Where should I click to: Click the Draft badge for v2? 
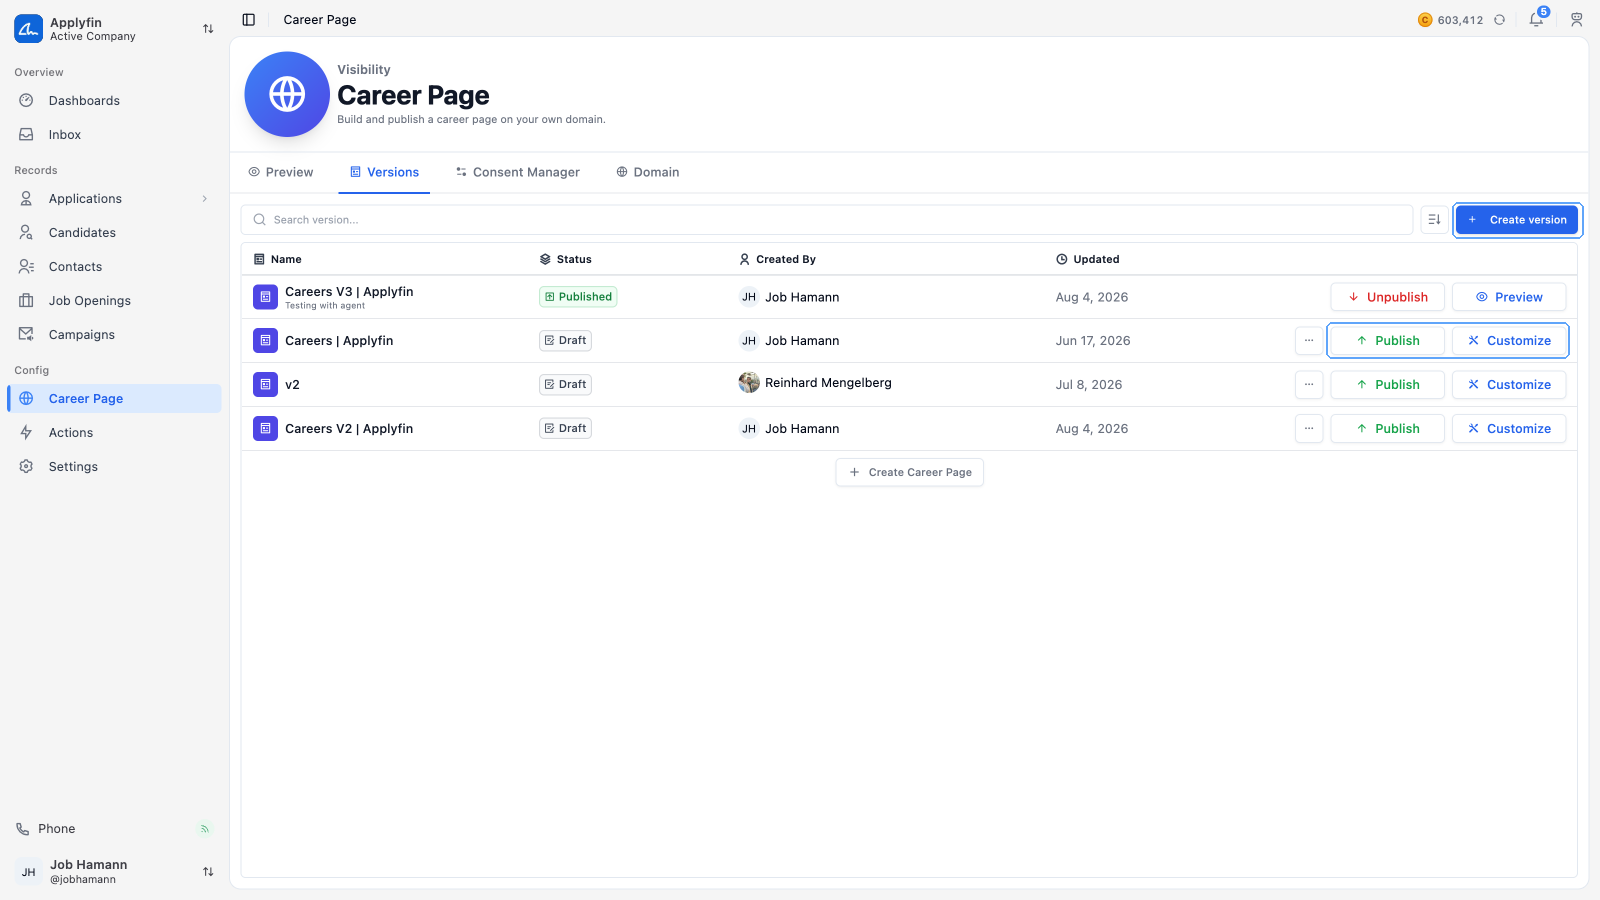pyautogui.click(x=565, y=385)
